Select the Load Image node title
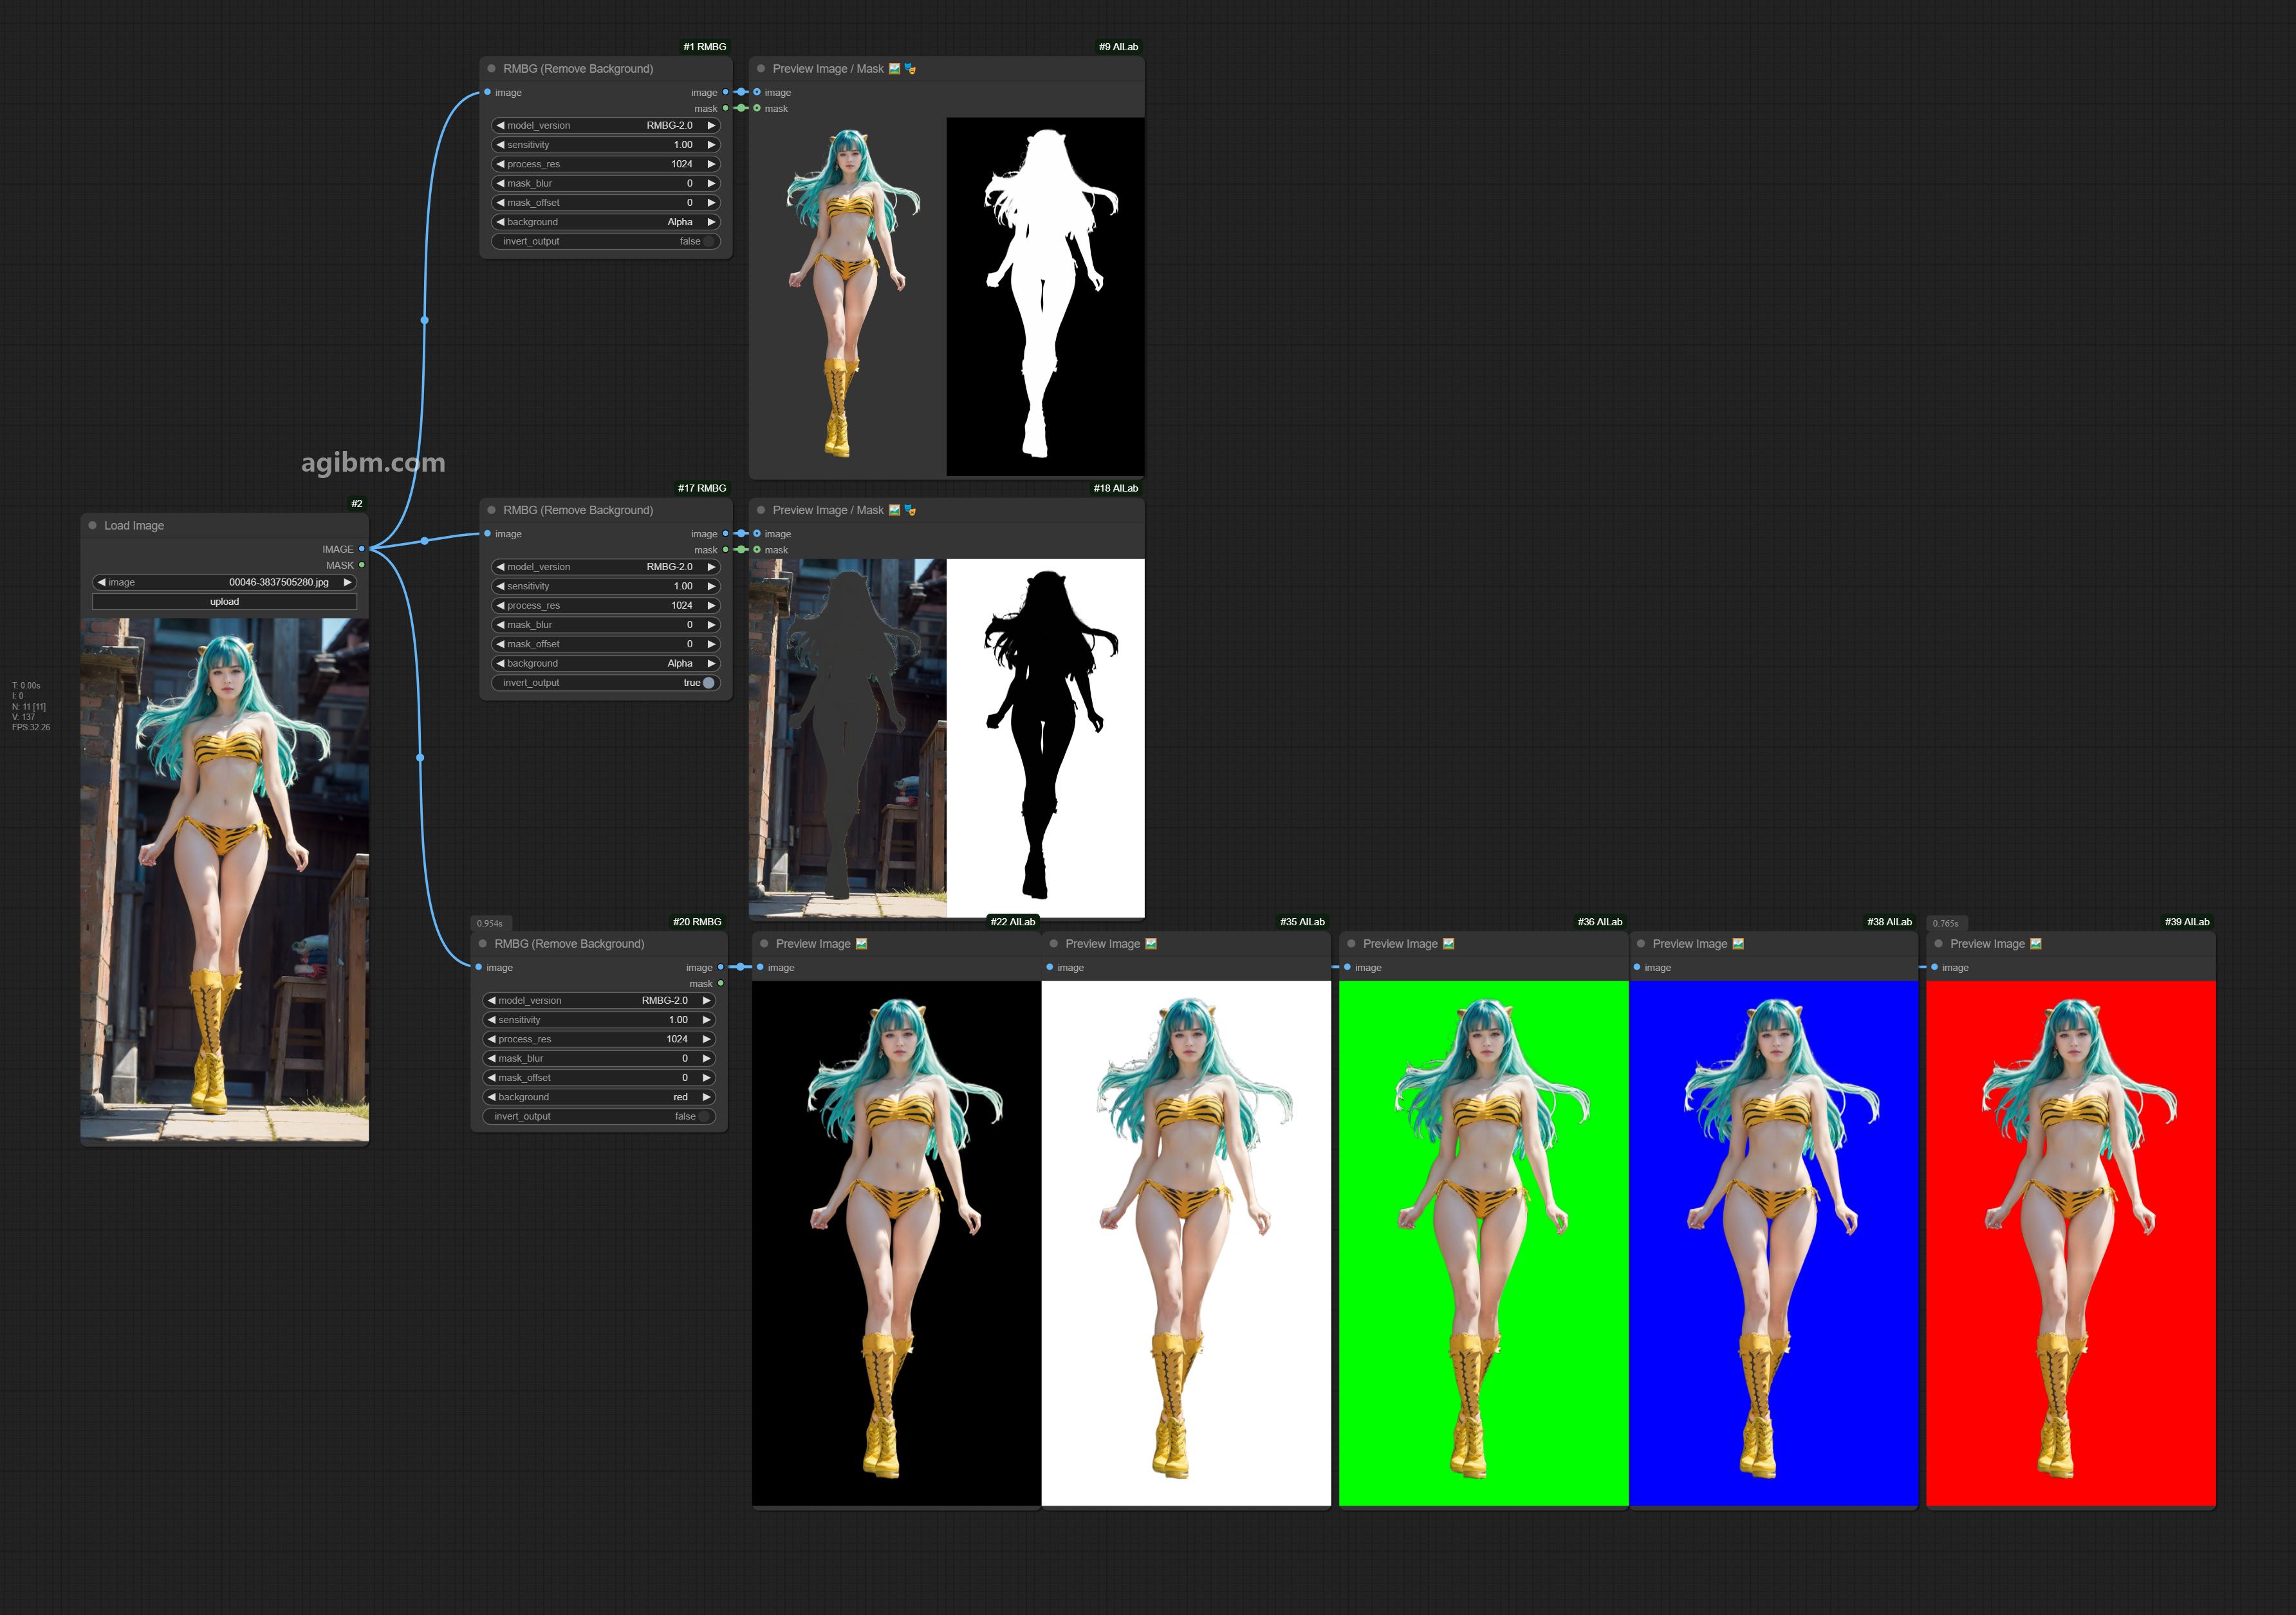 134,525
